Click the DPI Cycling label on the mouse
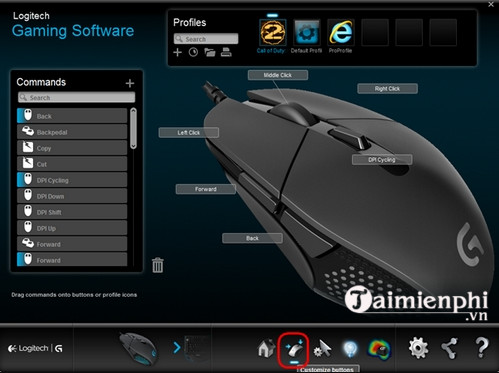The height and width of the screenshot is (373, 499). (382, 160)
